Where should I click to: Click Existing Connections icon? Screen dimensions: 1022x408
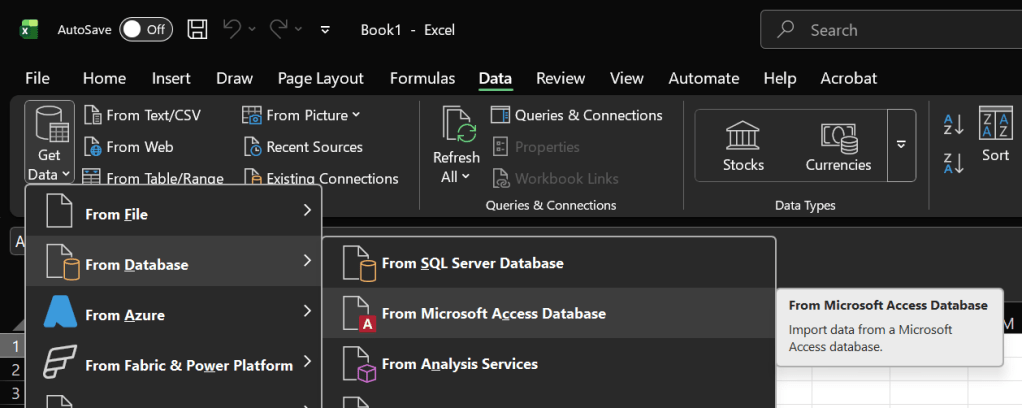[x=253, y=178]
